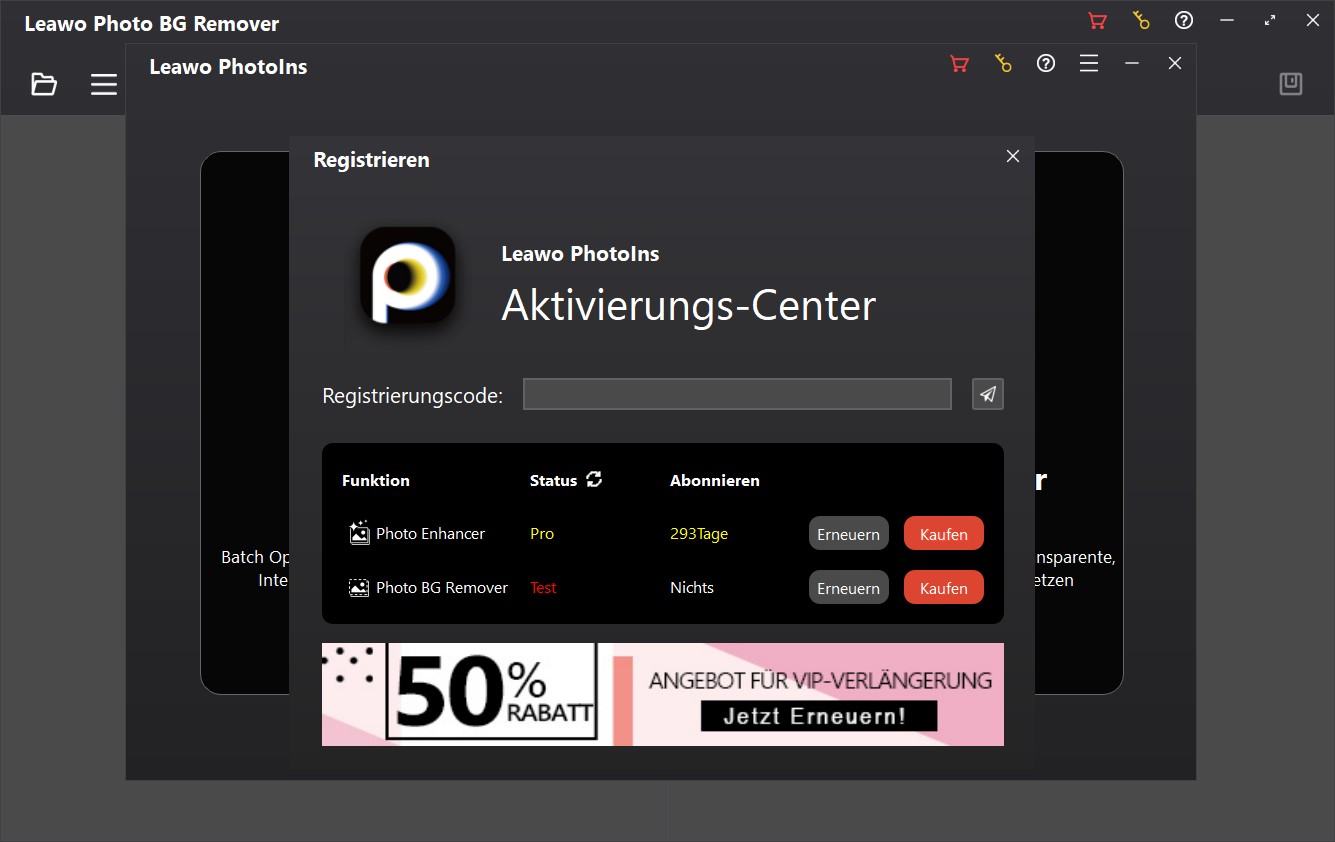Minimize the Leawo Photo BG Remover window
1335x842 pixels.
coord(1227,20)
